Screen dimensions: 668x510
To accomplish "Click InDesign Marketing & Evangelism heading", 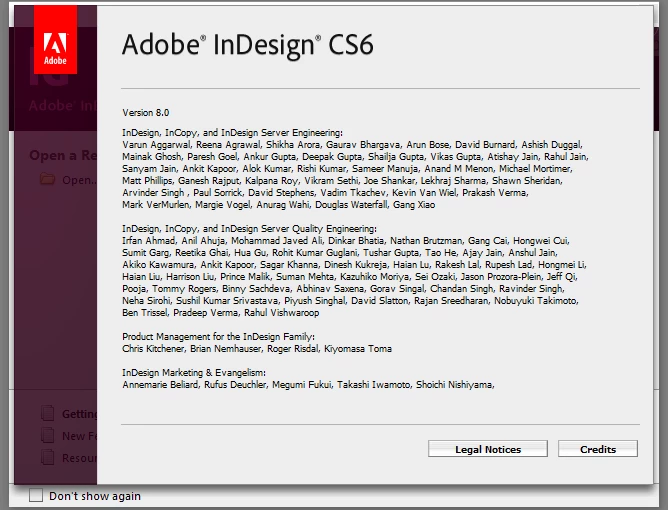I will [194, 373].
